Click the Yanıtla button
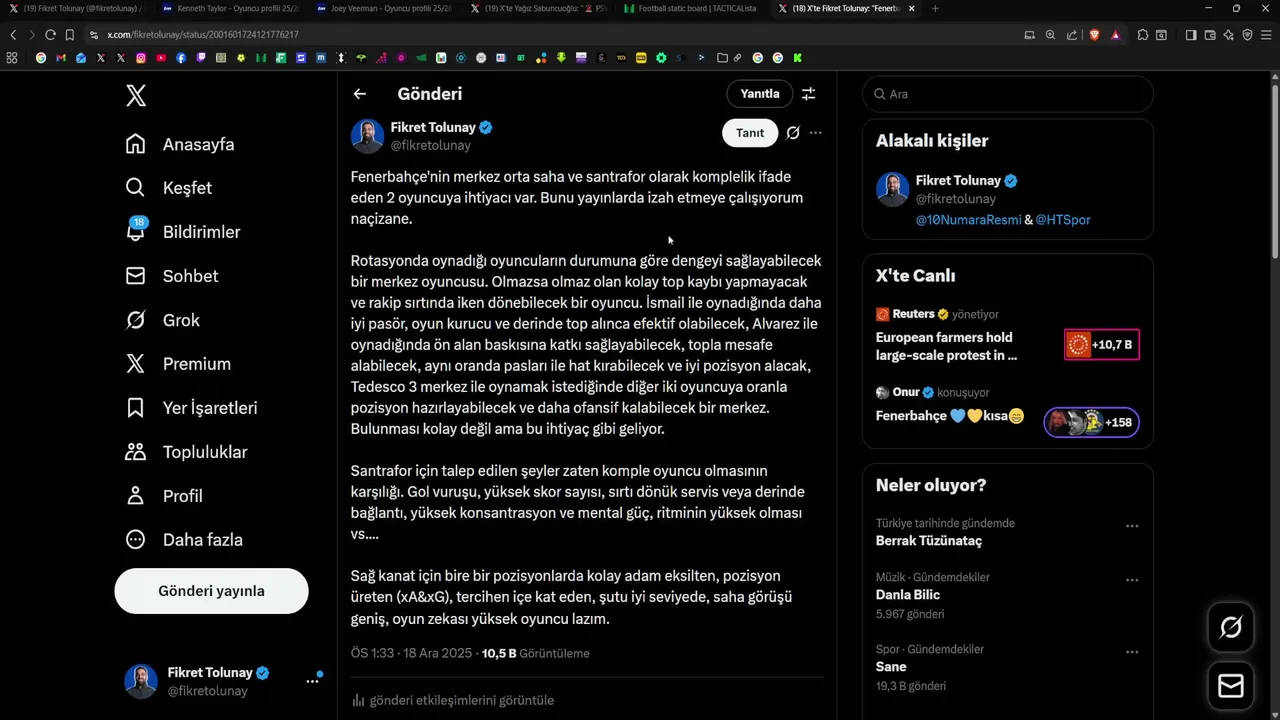 pos(760,94)
